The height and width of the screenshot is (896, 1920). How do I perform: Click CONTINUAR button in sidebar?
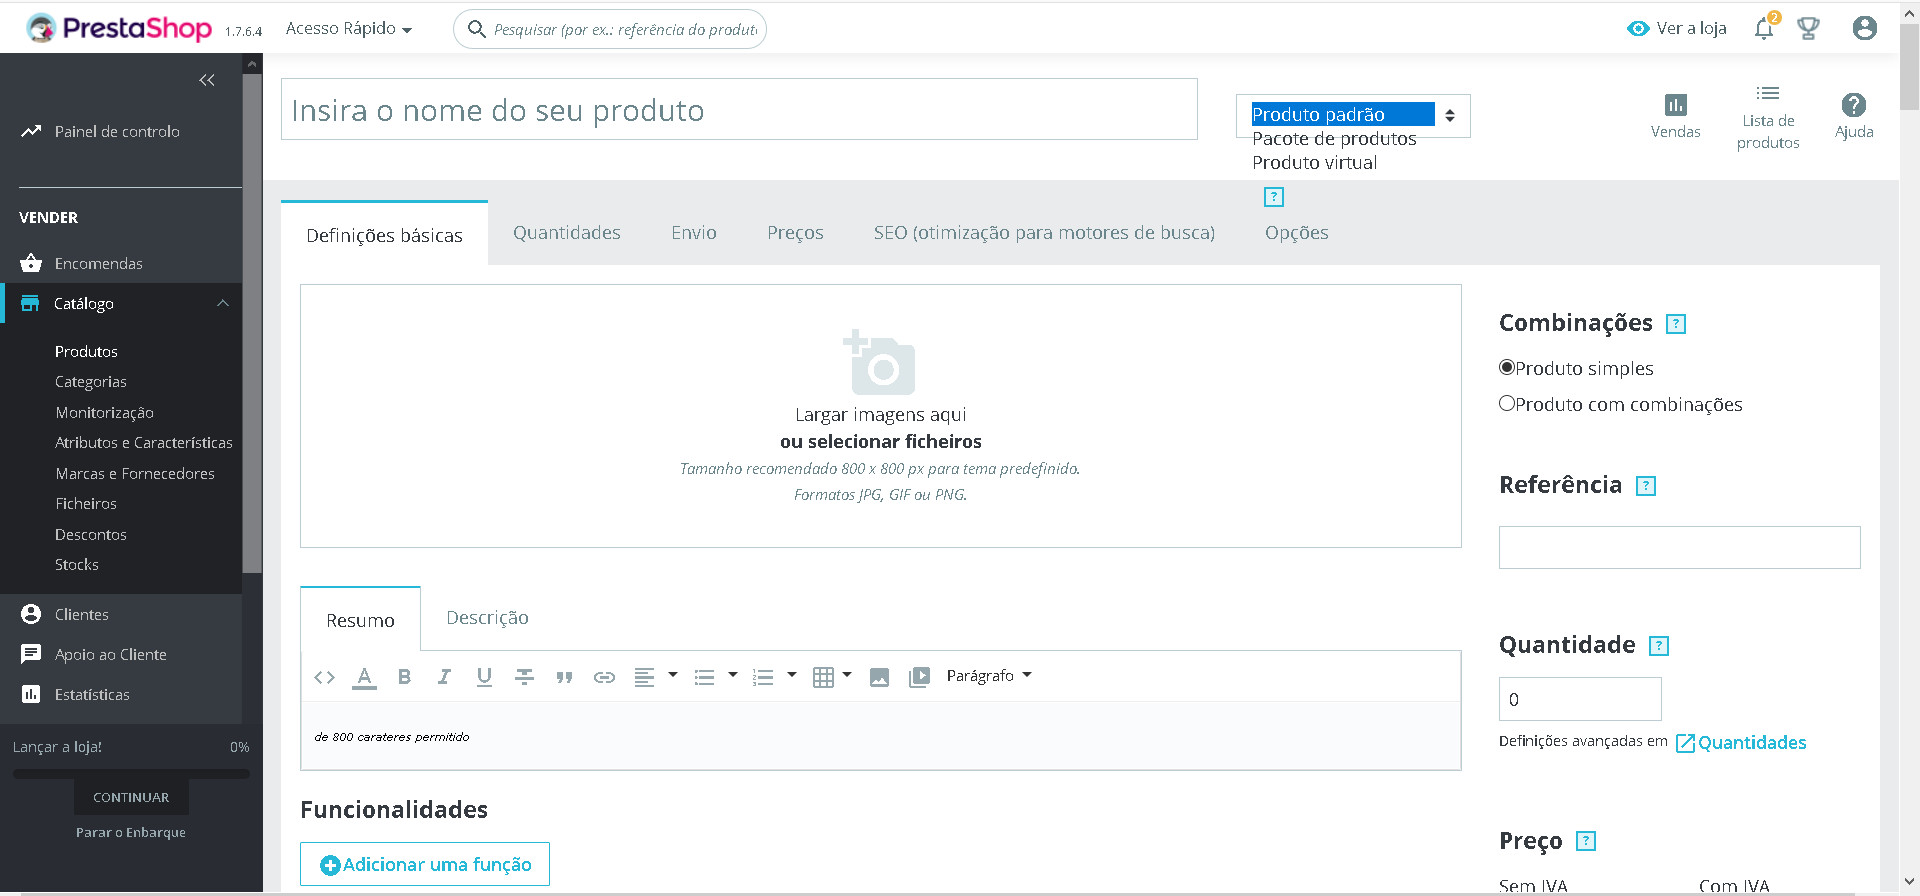(131, 797)
